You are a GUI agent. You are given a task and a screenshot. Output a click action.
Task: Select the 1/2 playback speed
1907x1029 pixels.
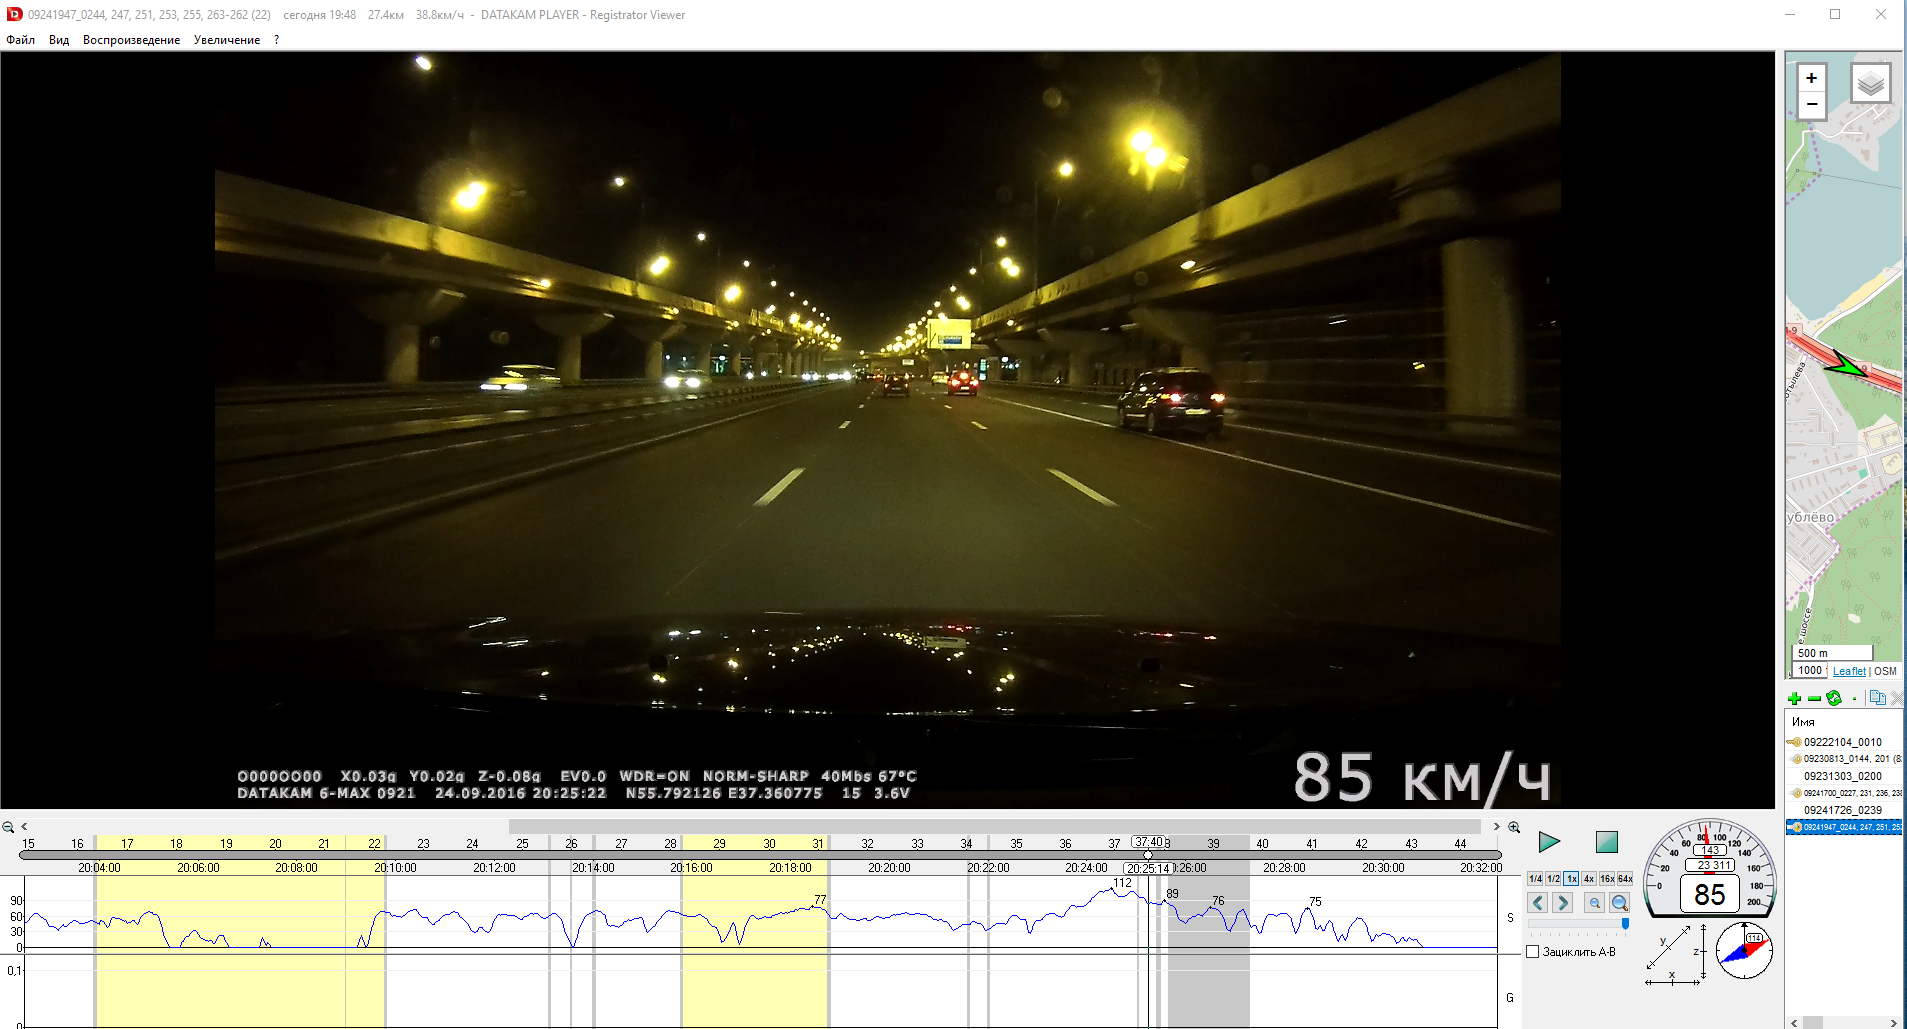[x=1554, y=879]
